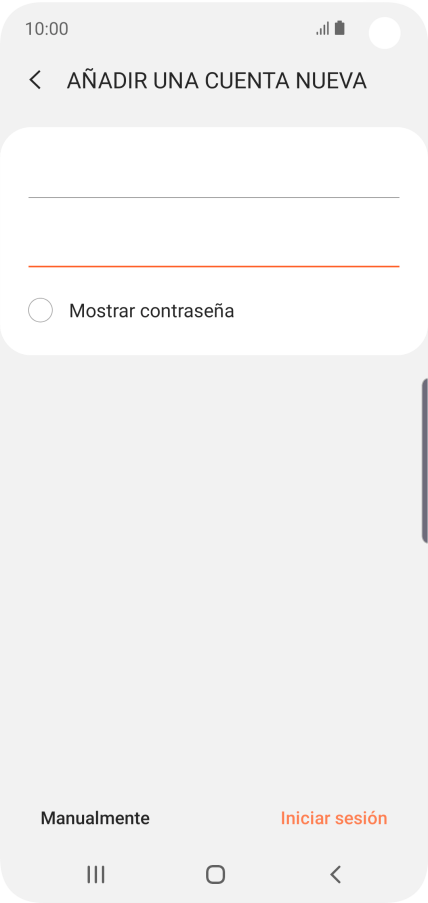Tap the edge panel handle on right side
Image resolution: width=428 pixels, height=903 pixels.
pos(425,461)
